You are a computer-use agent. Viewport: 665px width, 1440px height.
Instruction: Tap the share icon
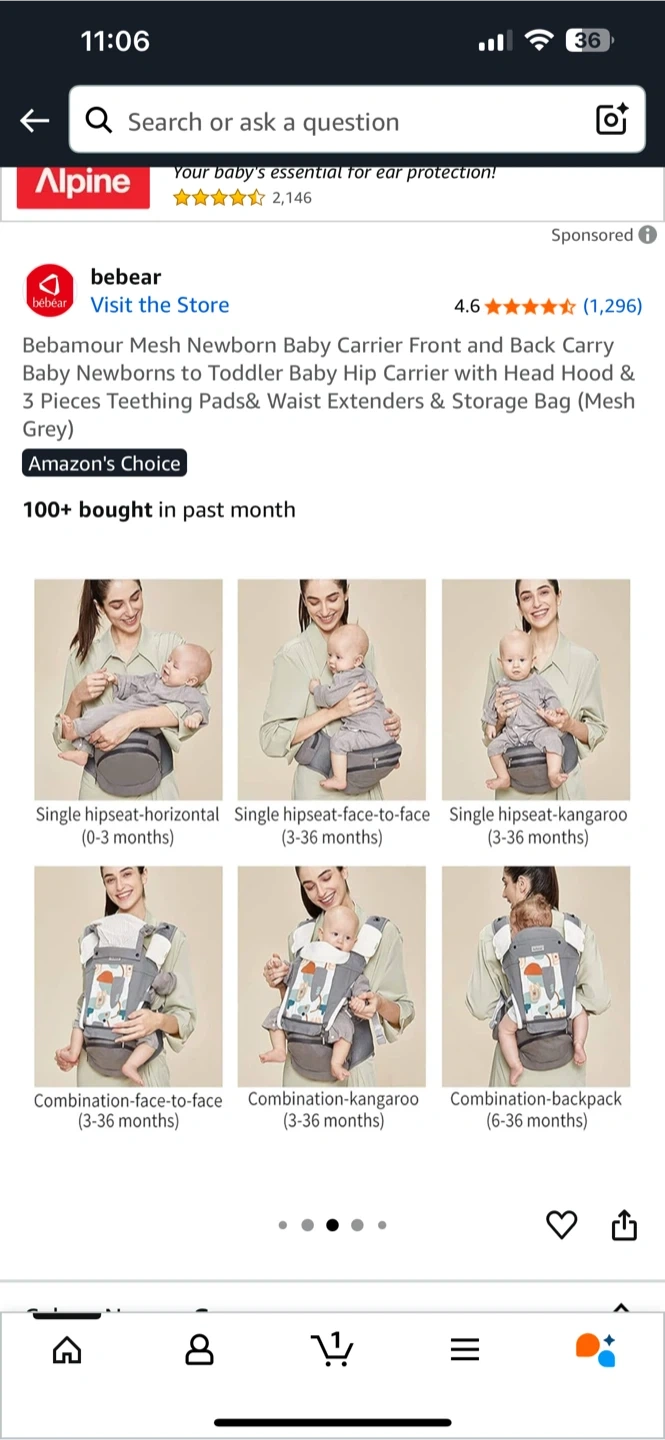(624, 1225)
